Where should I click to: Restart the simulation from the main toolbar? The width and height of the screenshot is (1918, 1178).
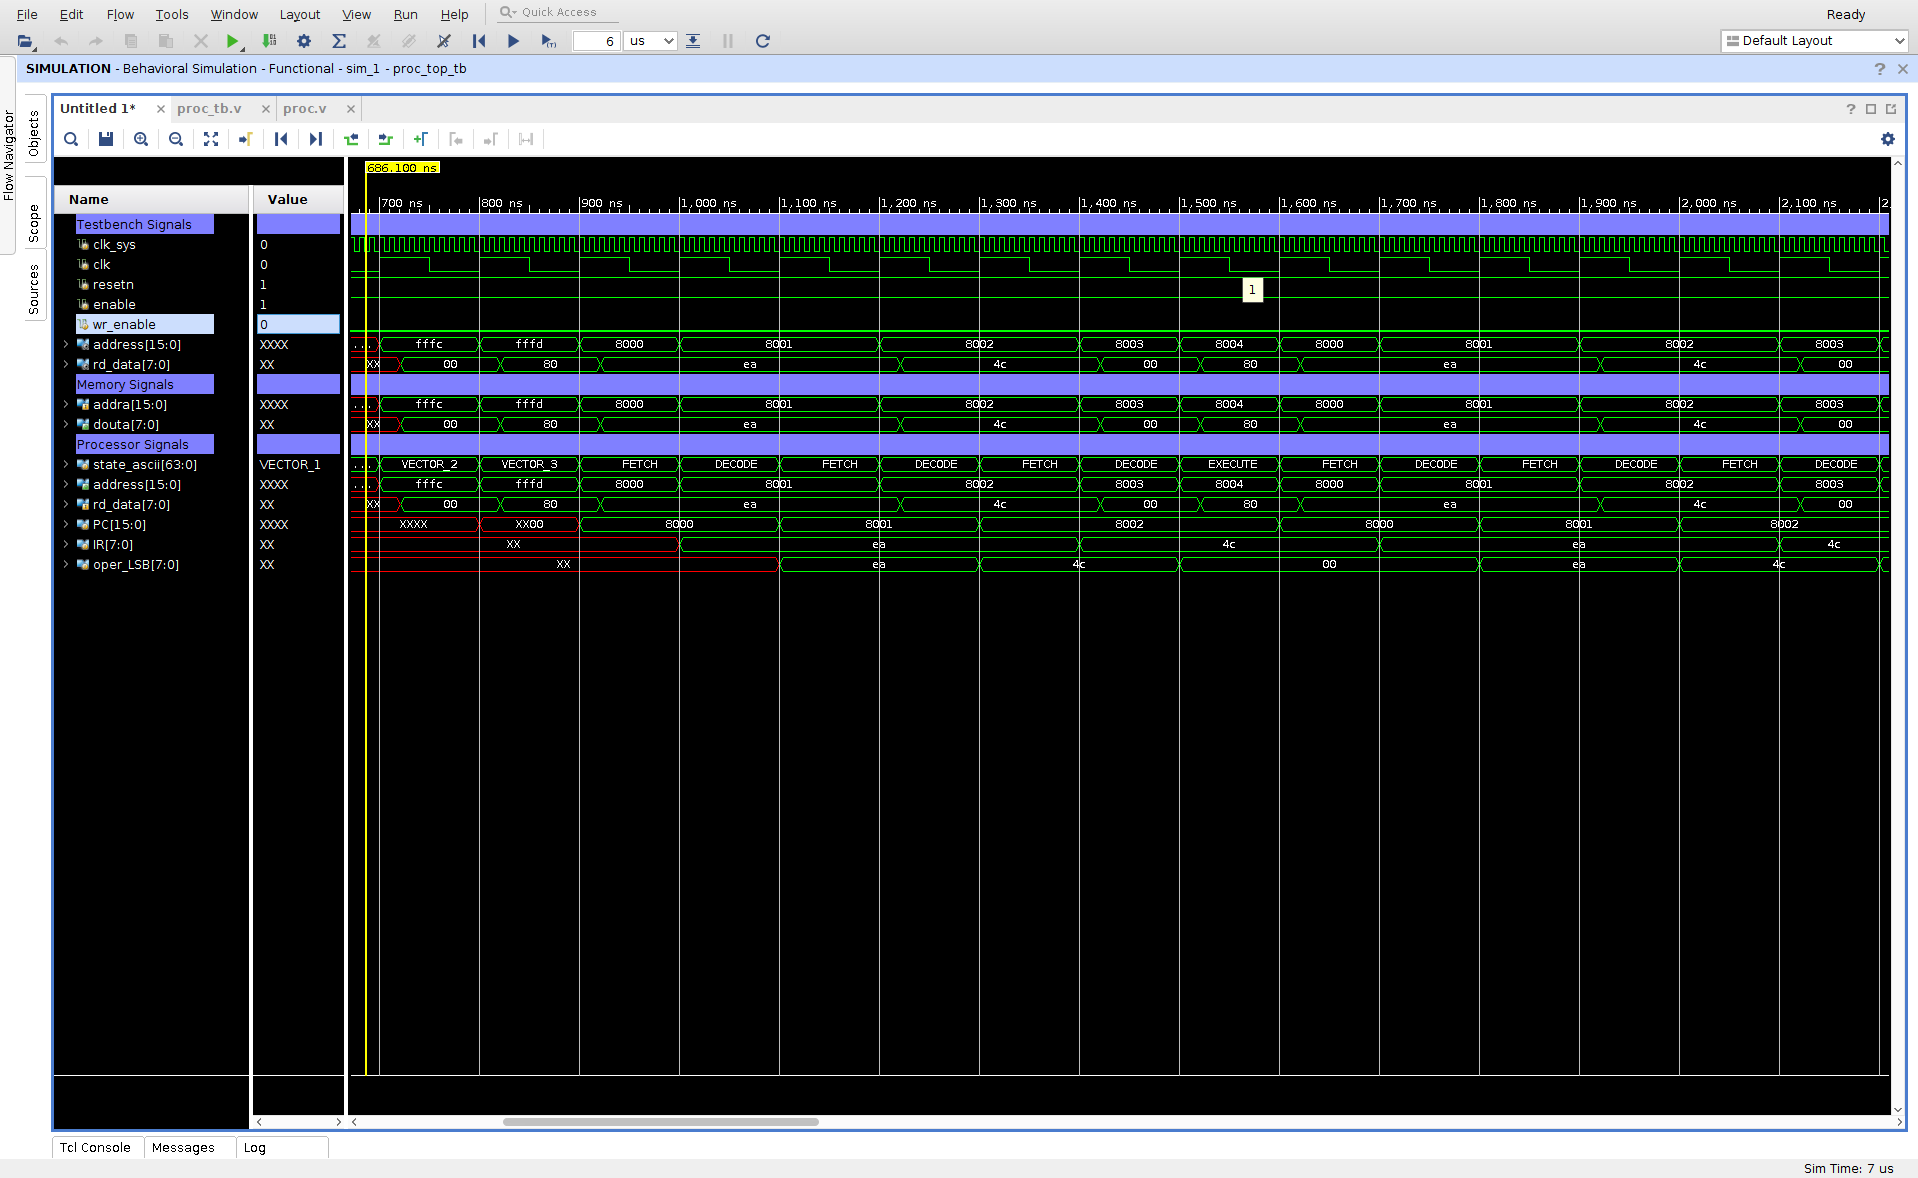[479, 41]
